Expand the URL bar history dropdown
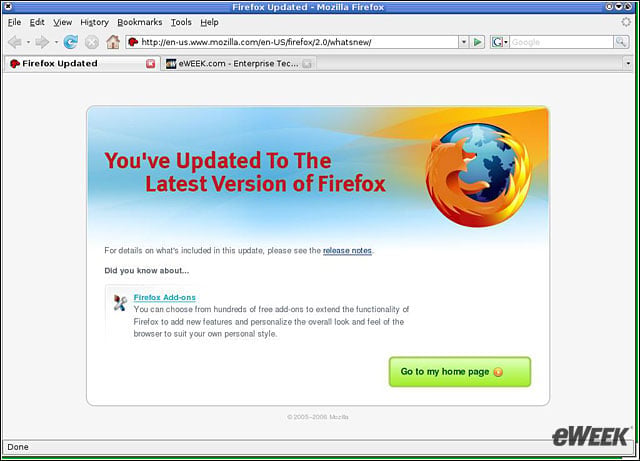 (463, 42)
